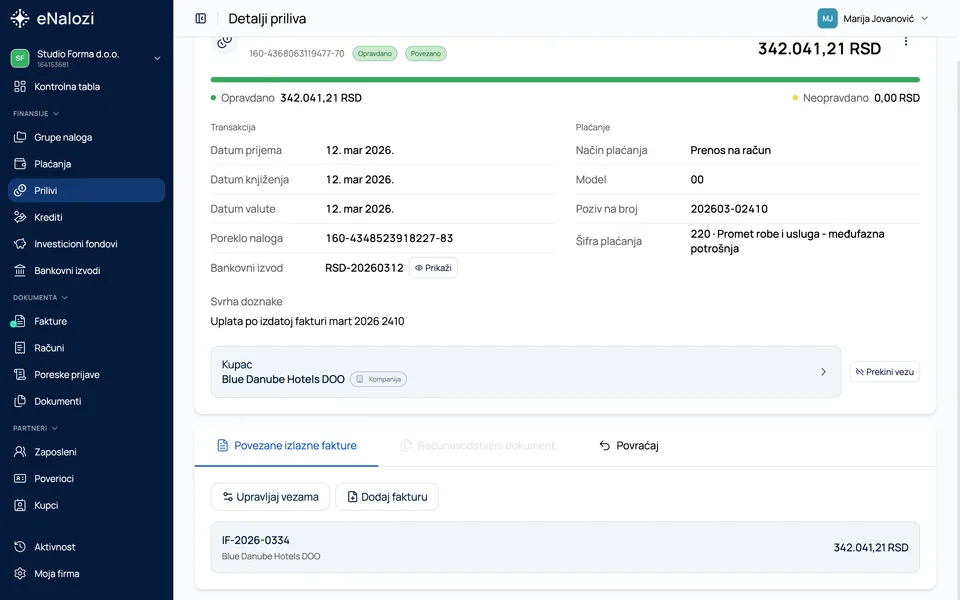This screenshot has width=960, height=600.
Task: Open Fakture document icon
Action: click(20, 321)
